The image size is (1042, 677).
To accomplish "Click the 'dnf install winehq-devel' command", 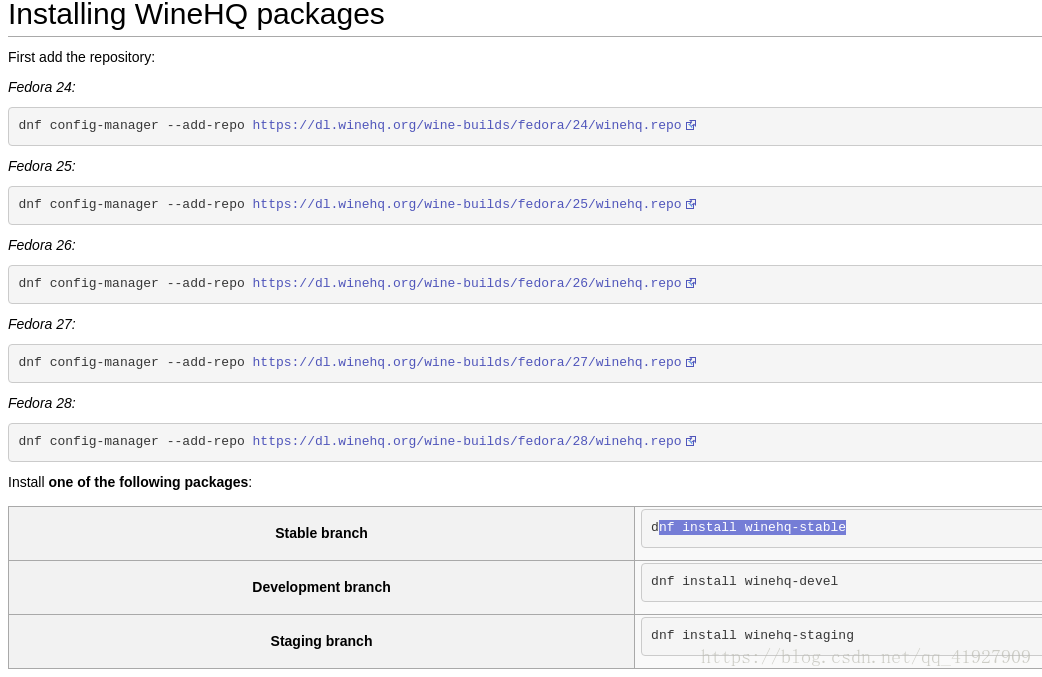I will [744, 581].
